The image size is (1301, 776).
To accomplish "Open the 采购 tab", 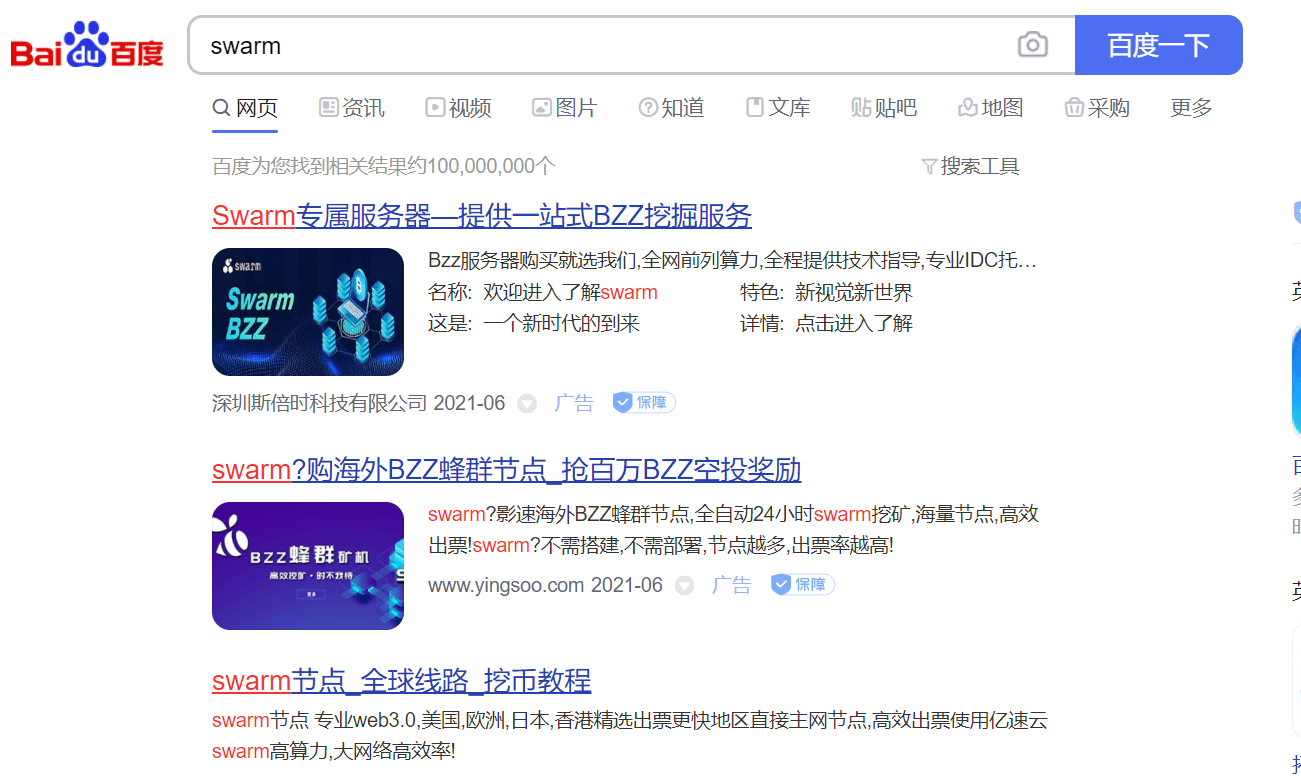I will (1097, 108).
